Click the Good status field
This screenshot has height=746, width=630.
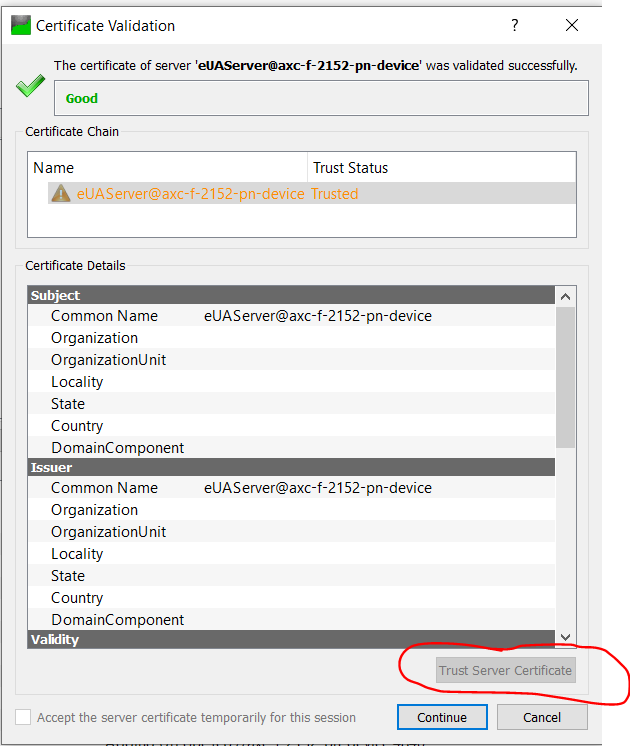[320, 98]
